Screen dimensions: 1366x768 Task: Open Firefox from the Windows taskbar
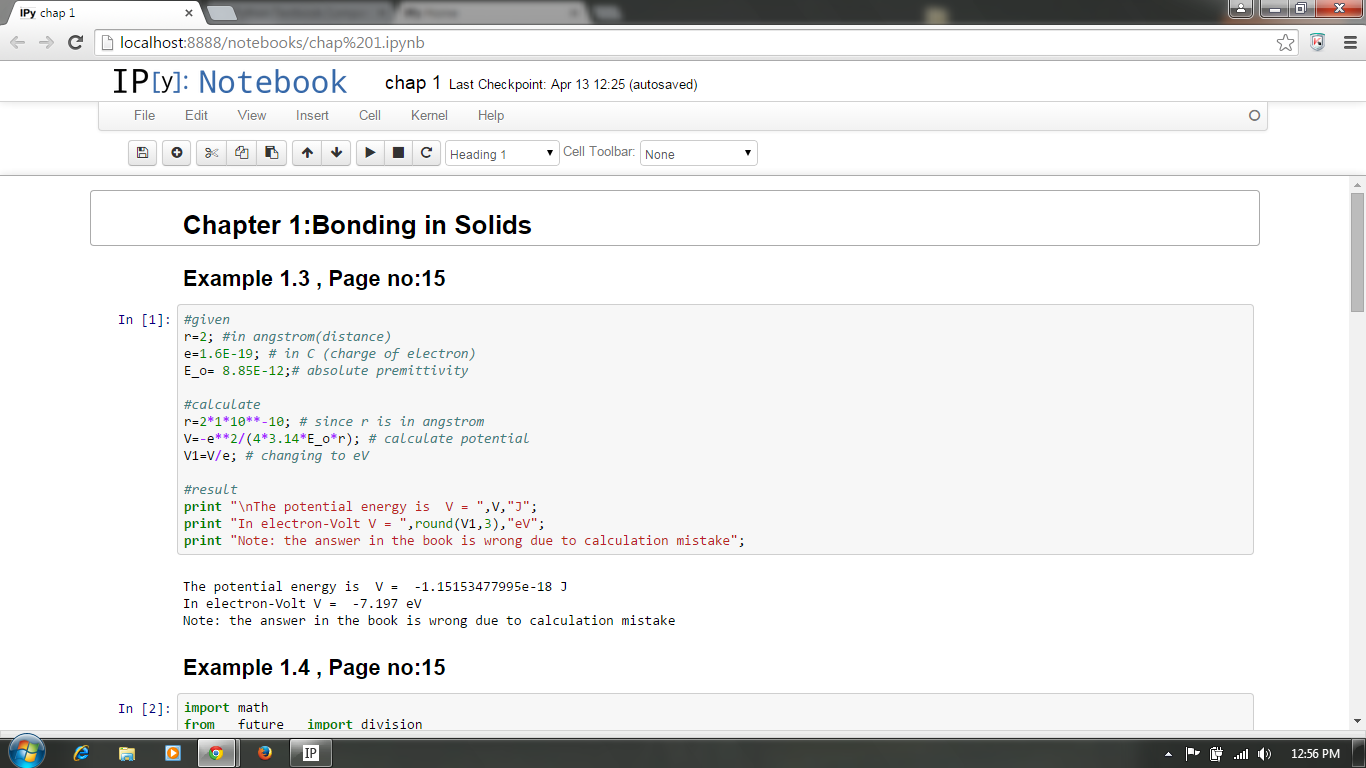(265, 753)
